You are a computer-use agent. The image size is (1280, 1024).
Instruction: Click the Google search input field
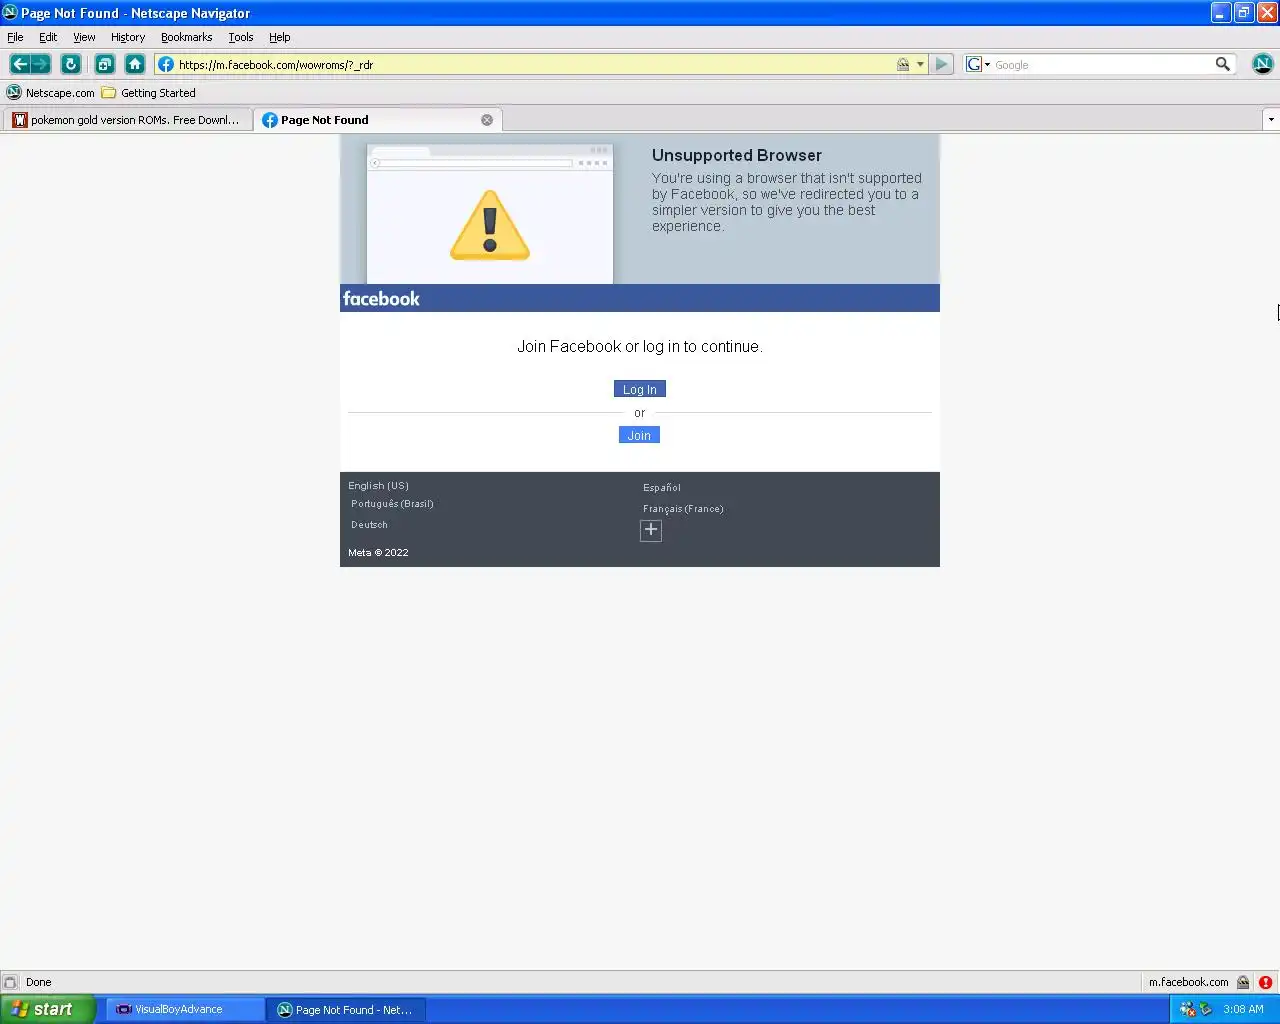(1102, 65)
